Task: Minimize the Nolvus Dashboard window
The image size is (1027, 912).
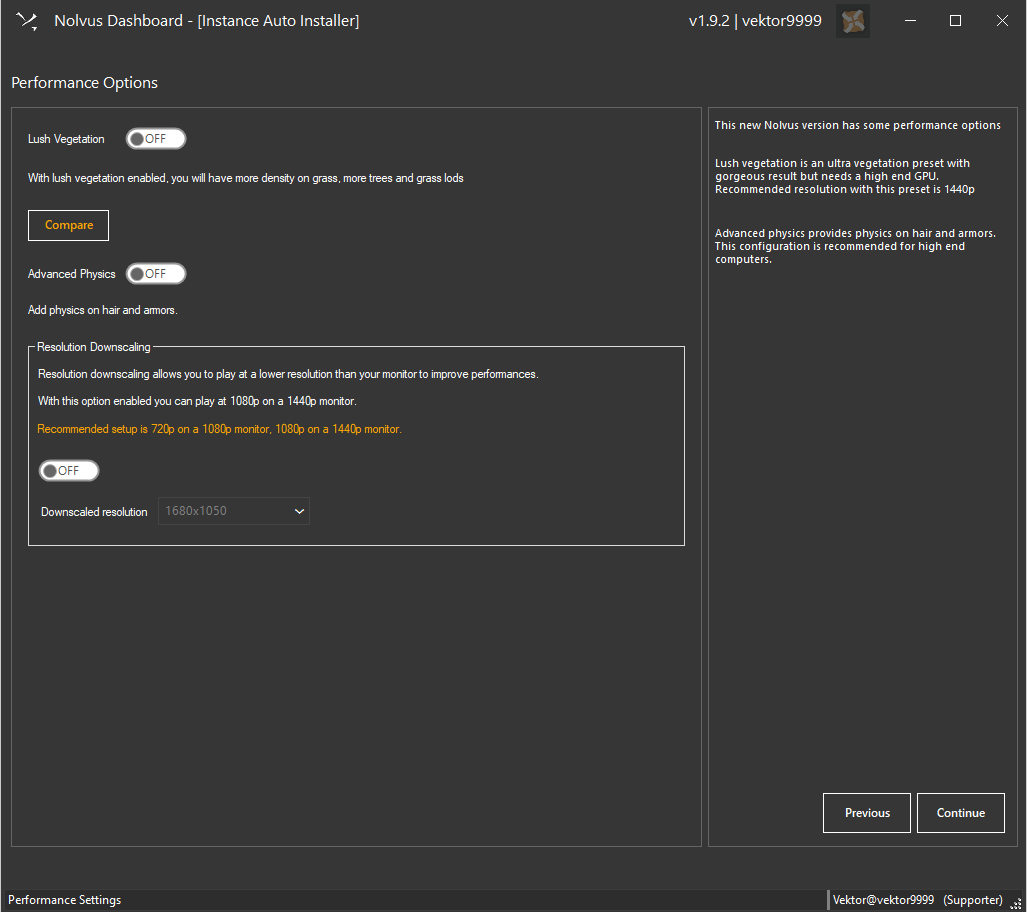Action: (910, 21)
